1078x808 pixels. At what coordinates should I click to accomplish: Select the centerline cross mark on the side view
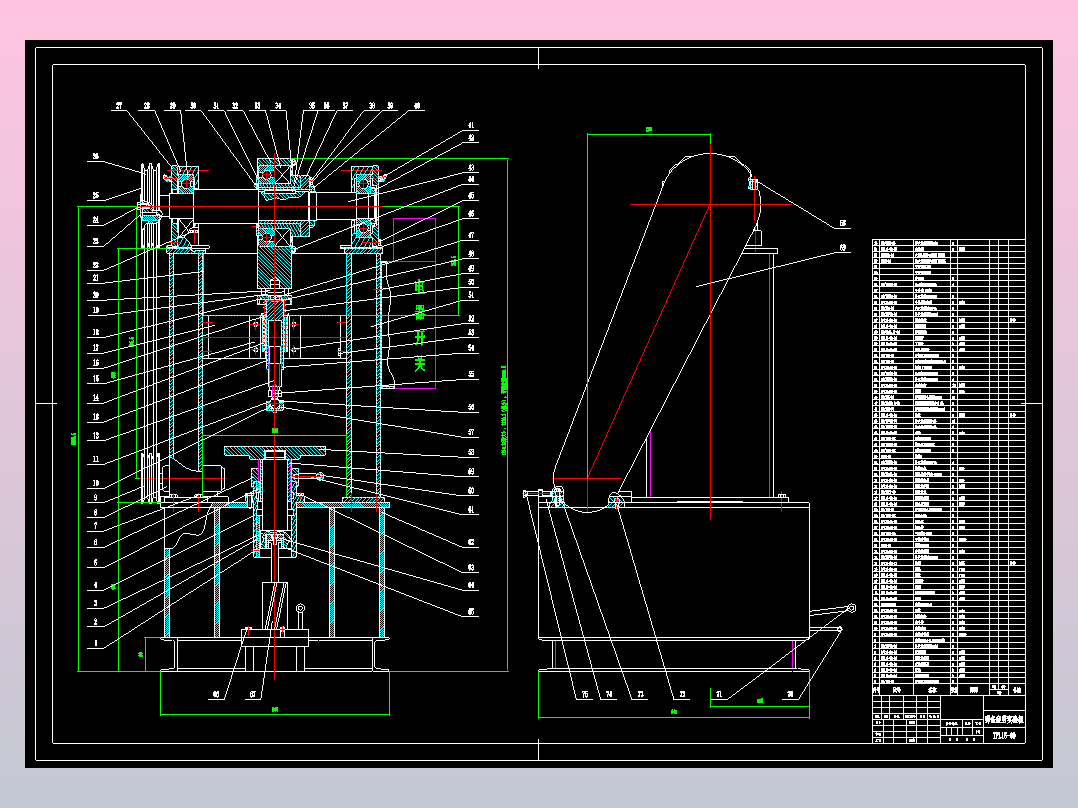[710, 204]
